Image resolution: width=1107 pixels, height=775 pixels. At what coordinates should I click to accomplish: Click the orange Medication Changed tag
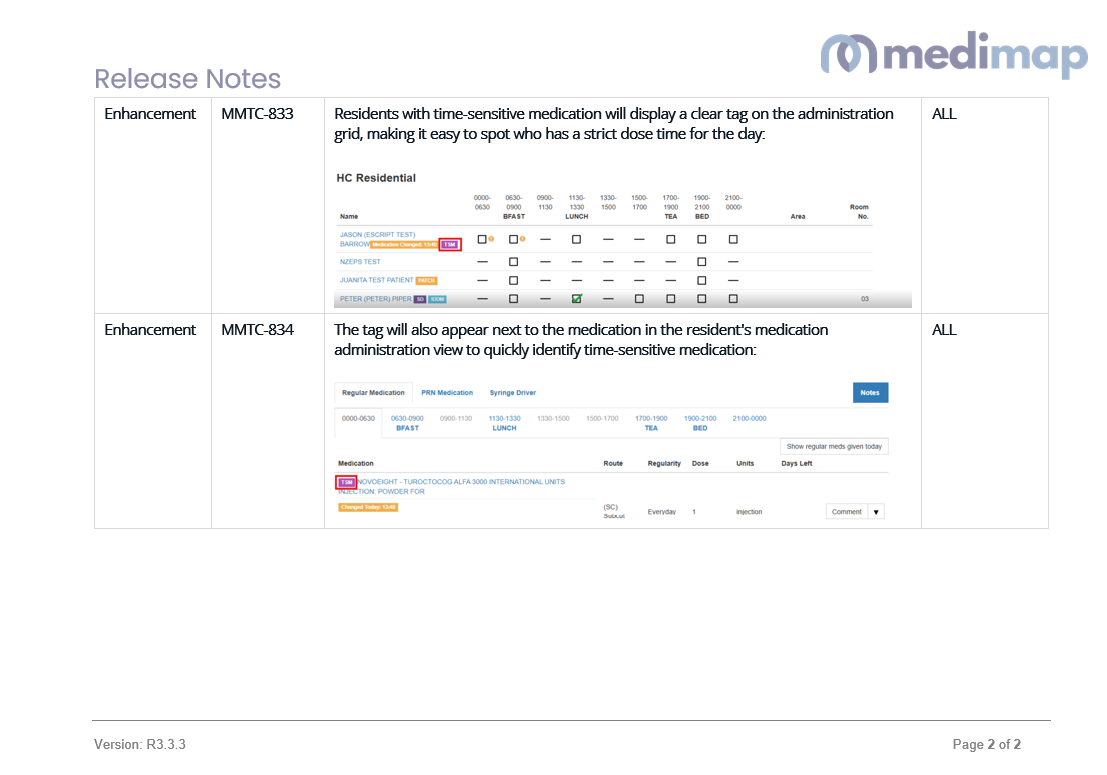tap(403, 244)
